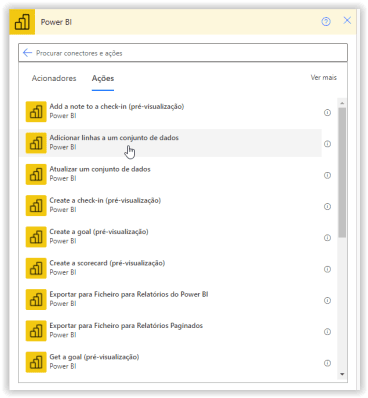
Task: Show info for Adicionar linhas a um conjunto
Action: 327,144
